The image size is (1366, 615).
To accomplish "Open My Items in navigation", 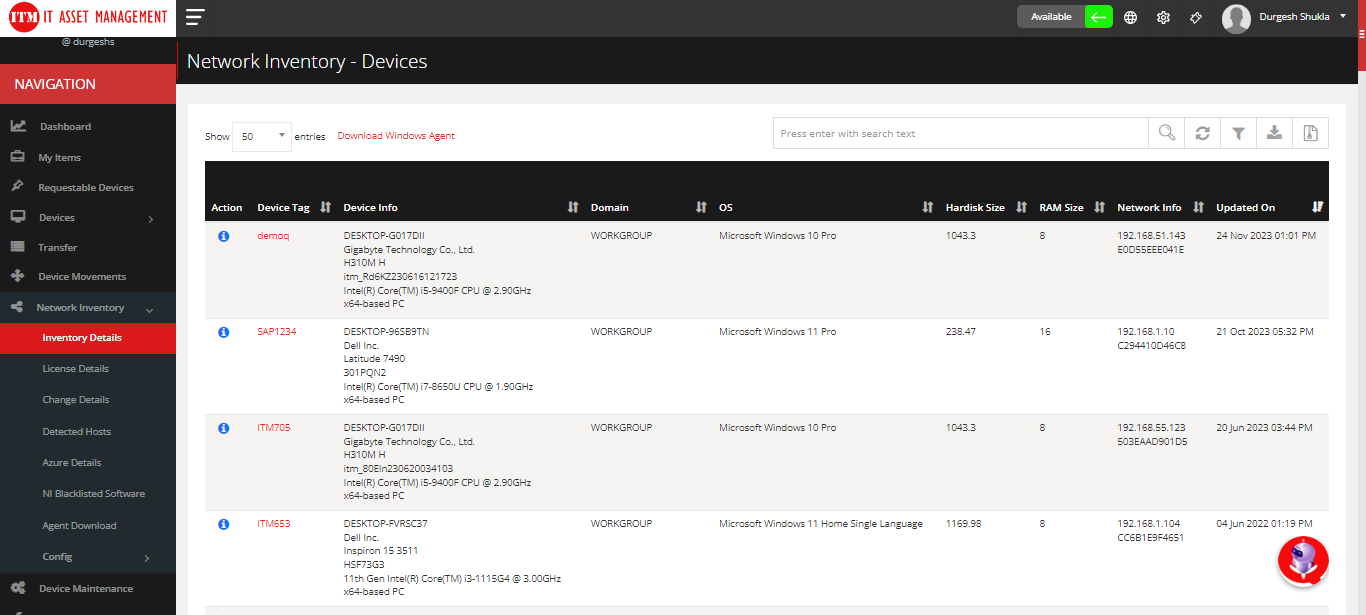I will point(59,158).
